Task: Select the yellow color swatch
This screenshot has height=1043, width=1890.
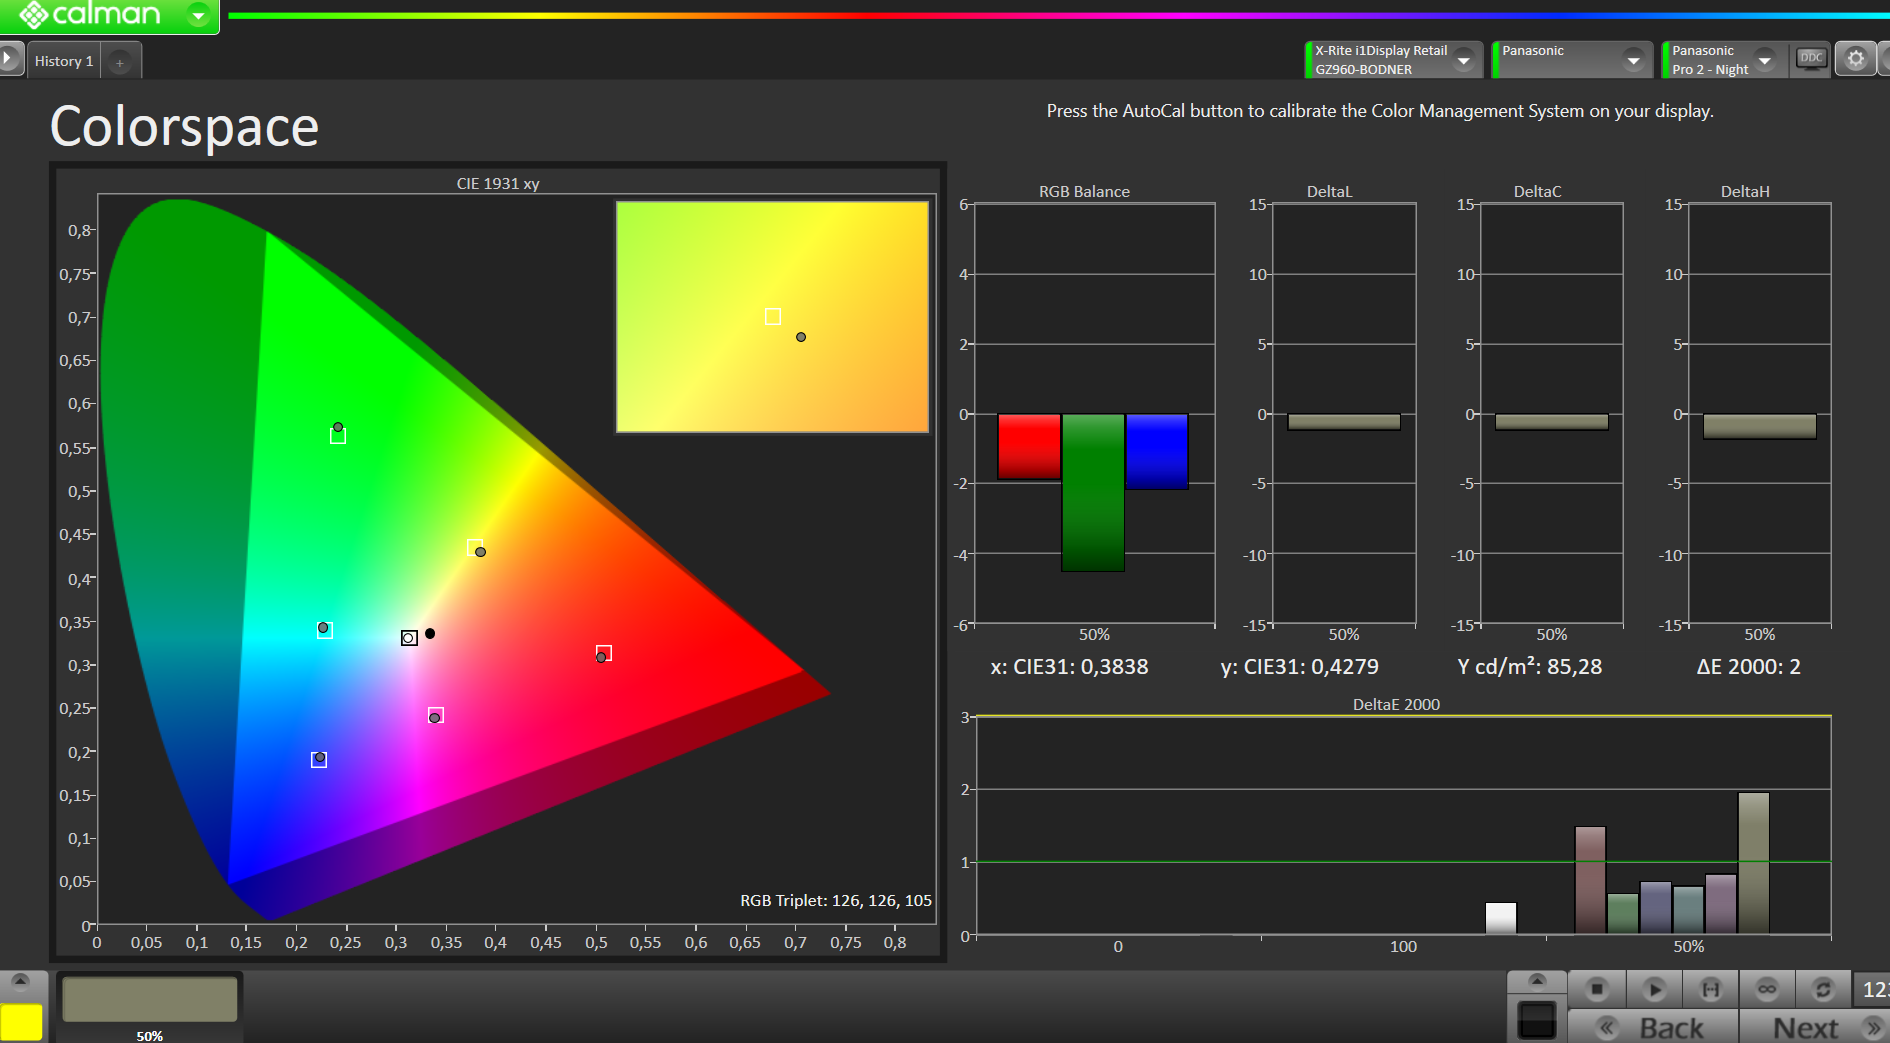Action: coord(21,1022)
